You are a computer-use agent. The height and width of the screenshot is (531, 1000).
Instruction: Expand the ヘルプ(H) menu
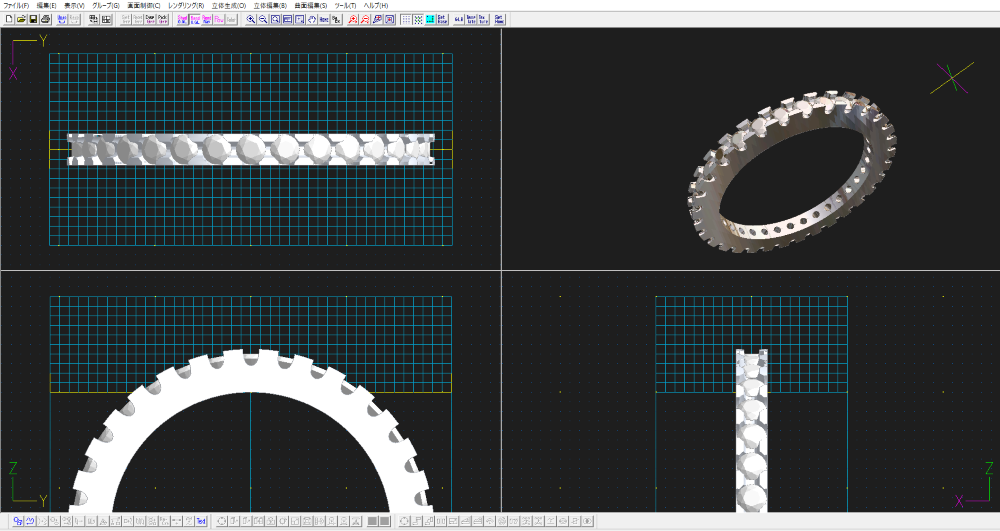tap(376, 5)
